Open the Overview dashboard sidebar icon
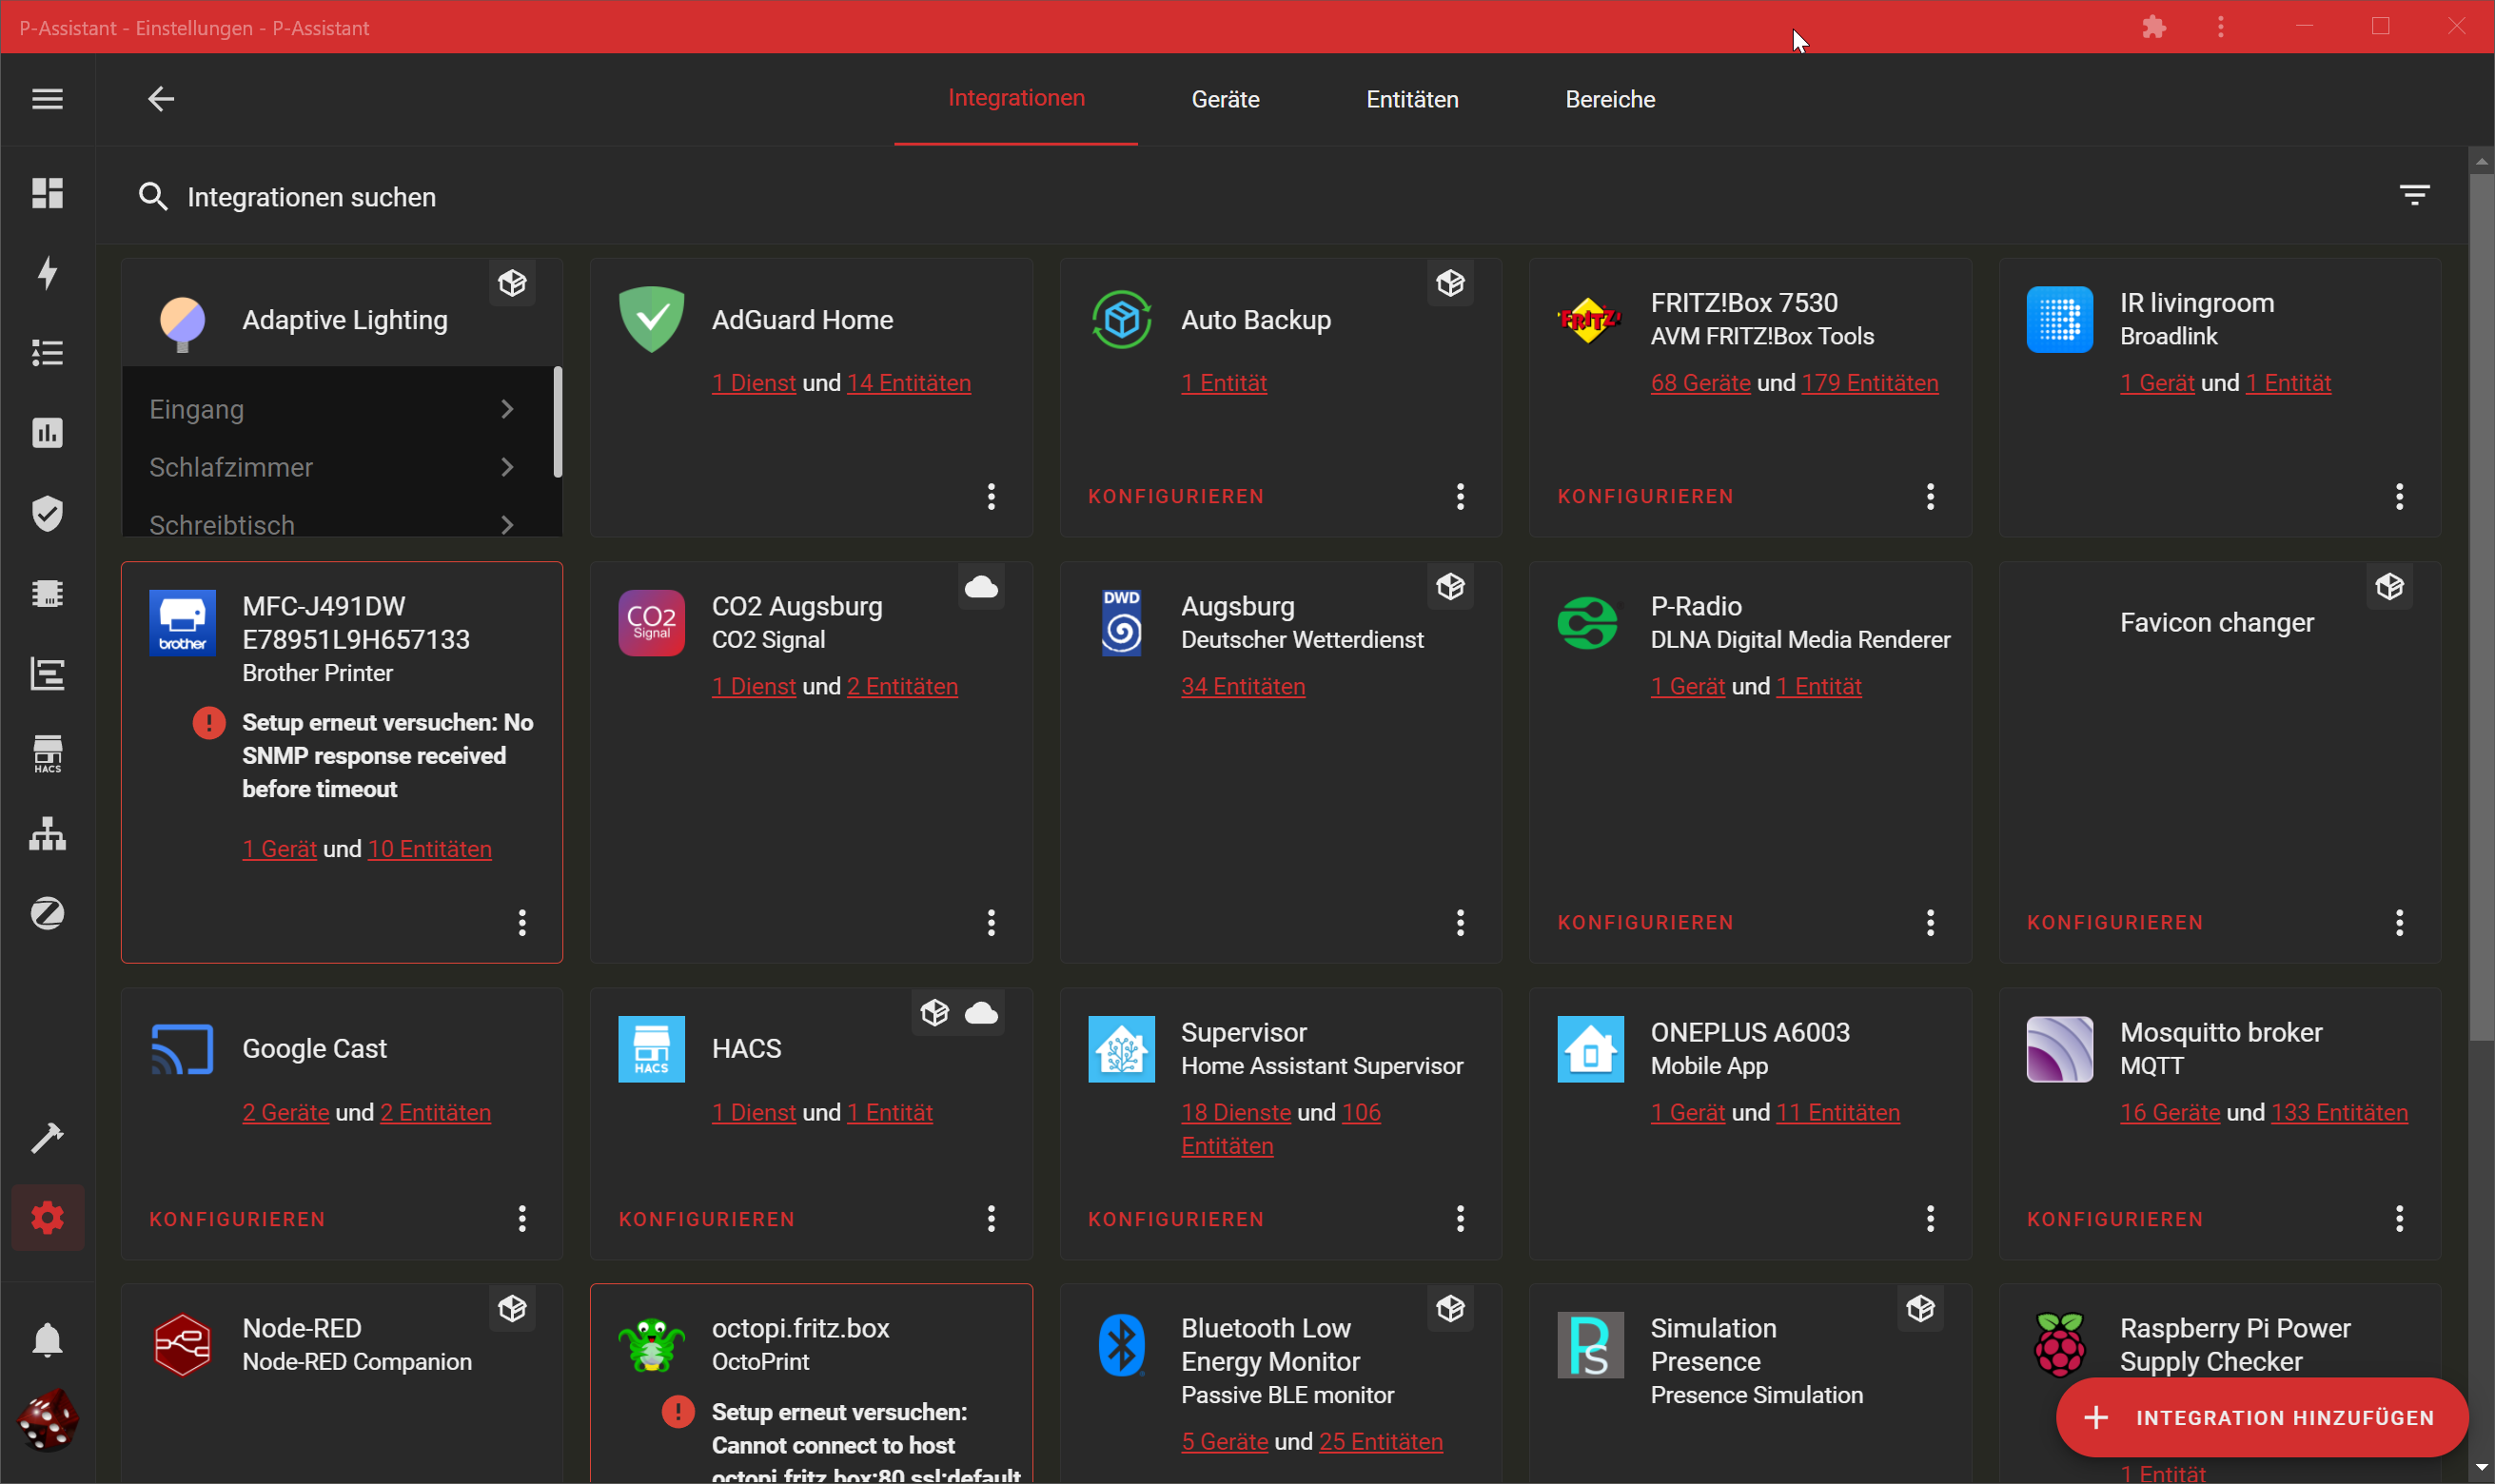Screen dimensions: 2495x1484 tap(47, 192)
